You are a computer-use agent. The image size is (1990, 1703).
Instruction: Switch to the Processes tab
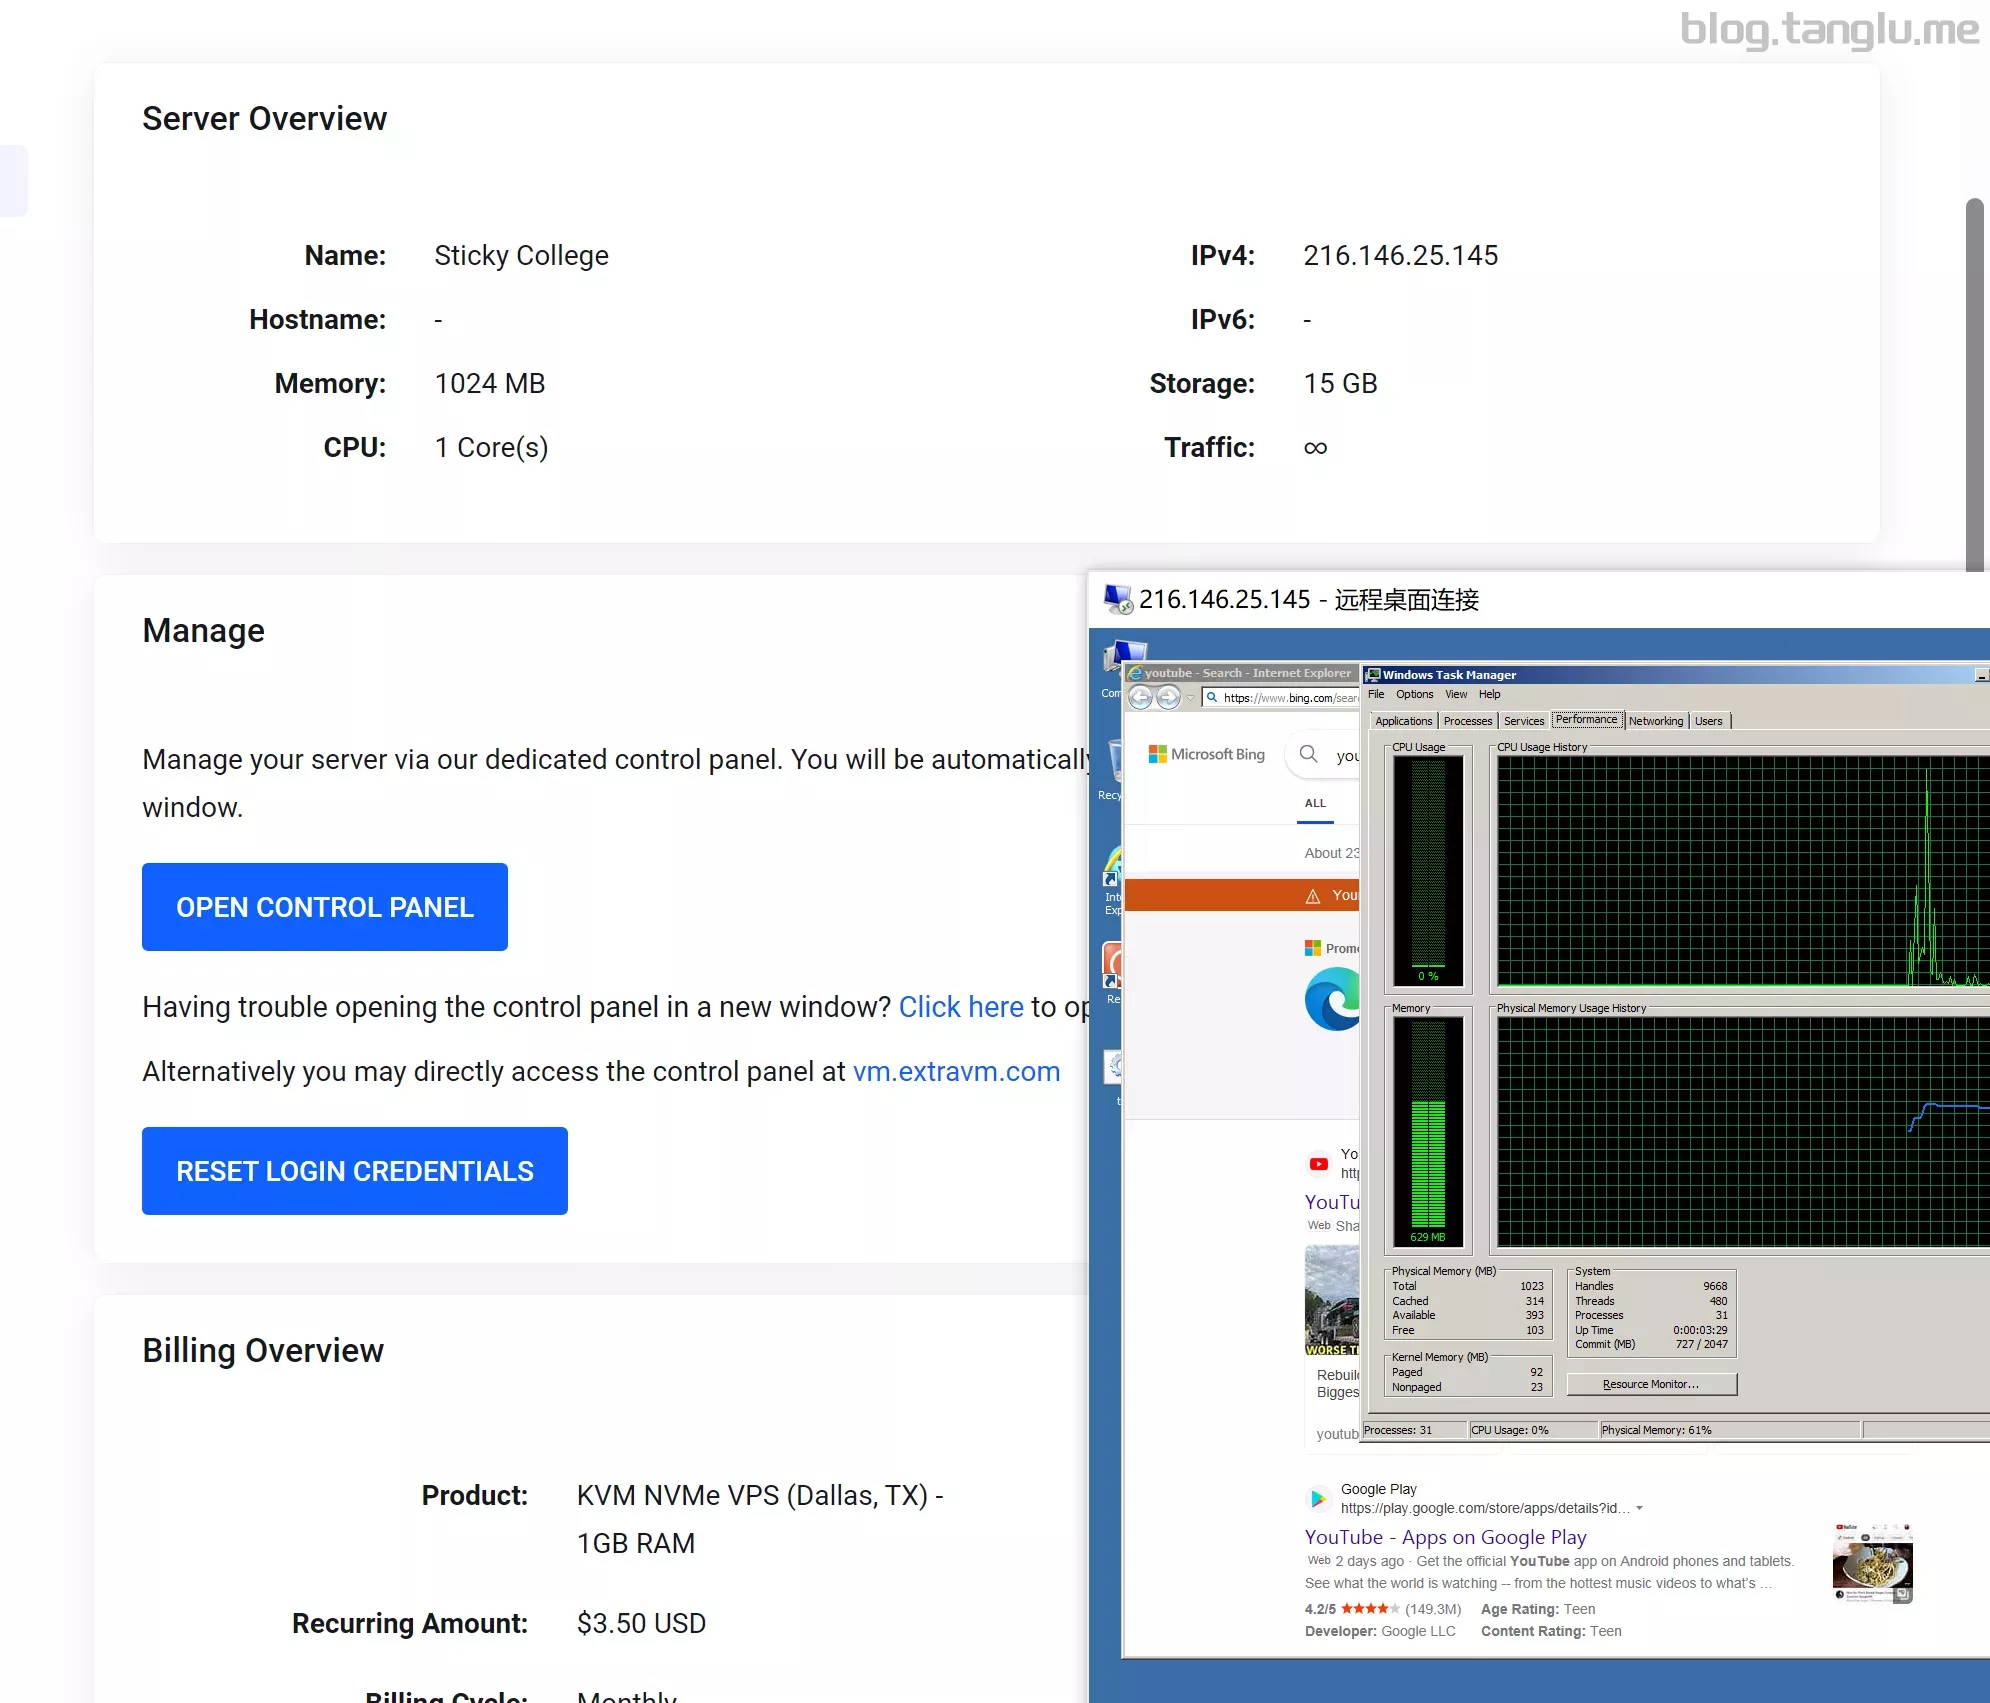click(1467, 721)
